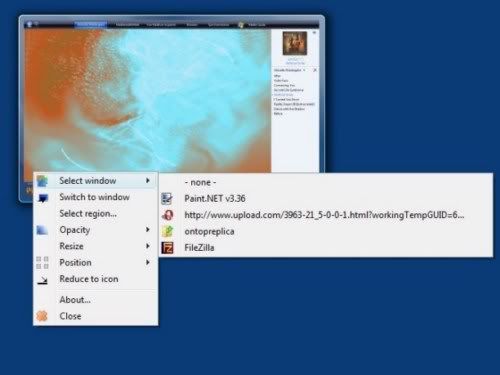Screen dimensions: 500x375
Task: Click the Paint.NET application icon
Action: pos(167,199)
